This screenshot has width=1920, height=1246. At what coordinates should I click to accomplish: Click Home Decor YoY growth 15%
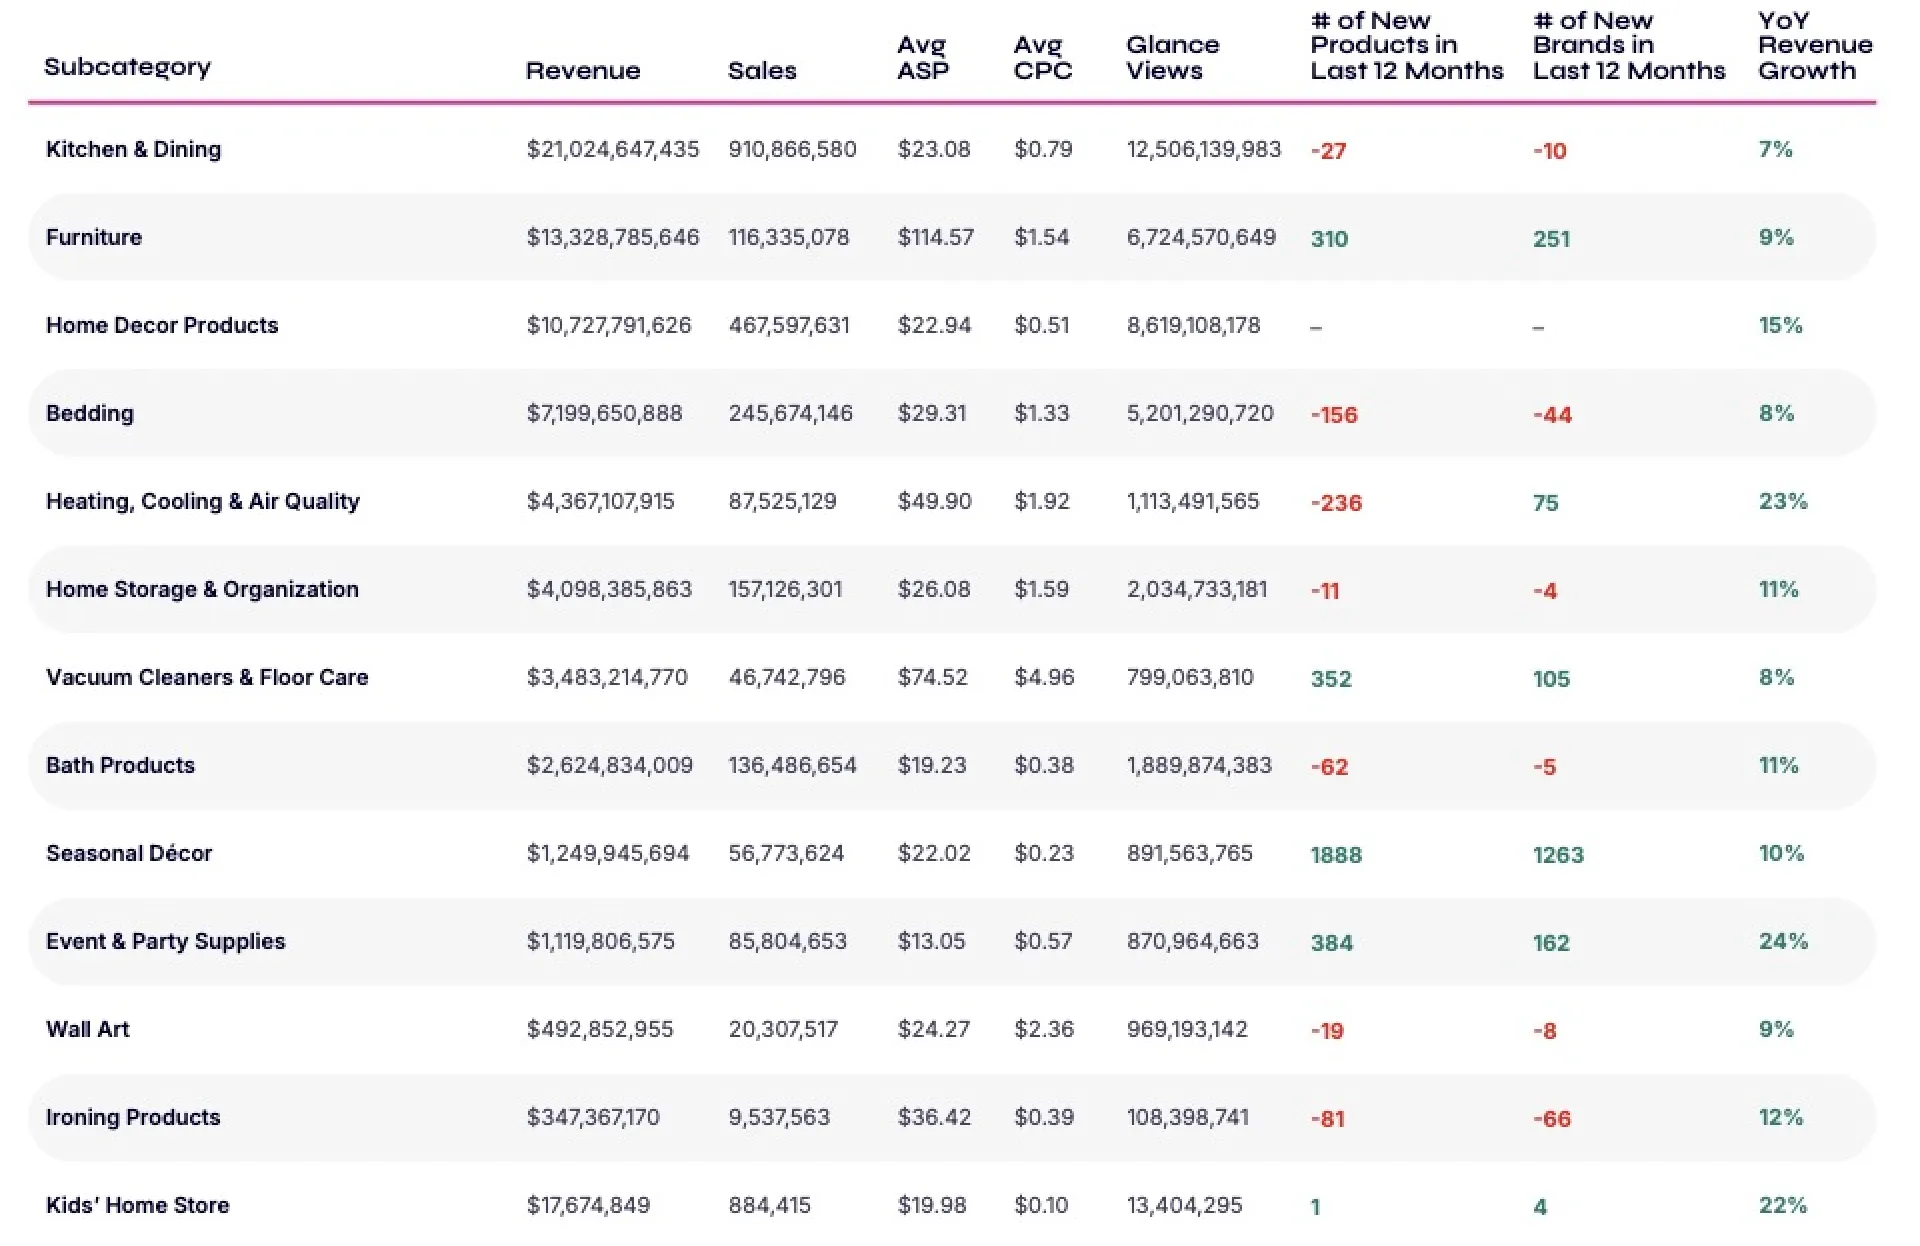(1781, 325)
